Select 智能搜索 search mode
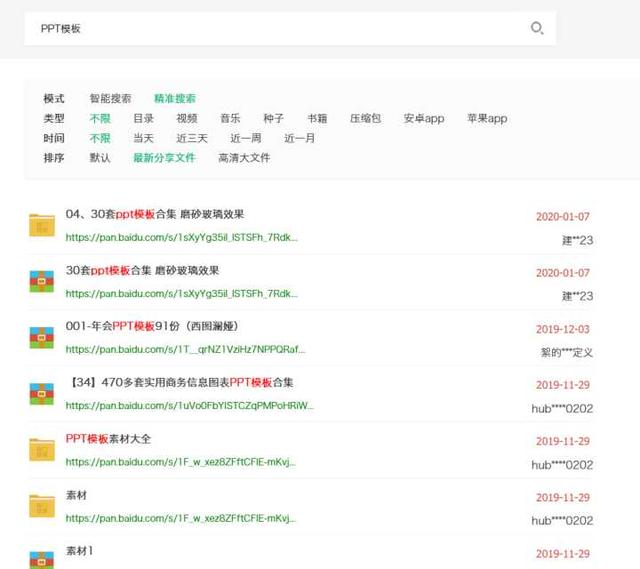 (x=110, y=98)
